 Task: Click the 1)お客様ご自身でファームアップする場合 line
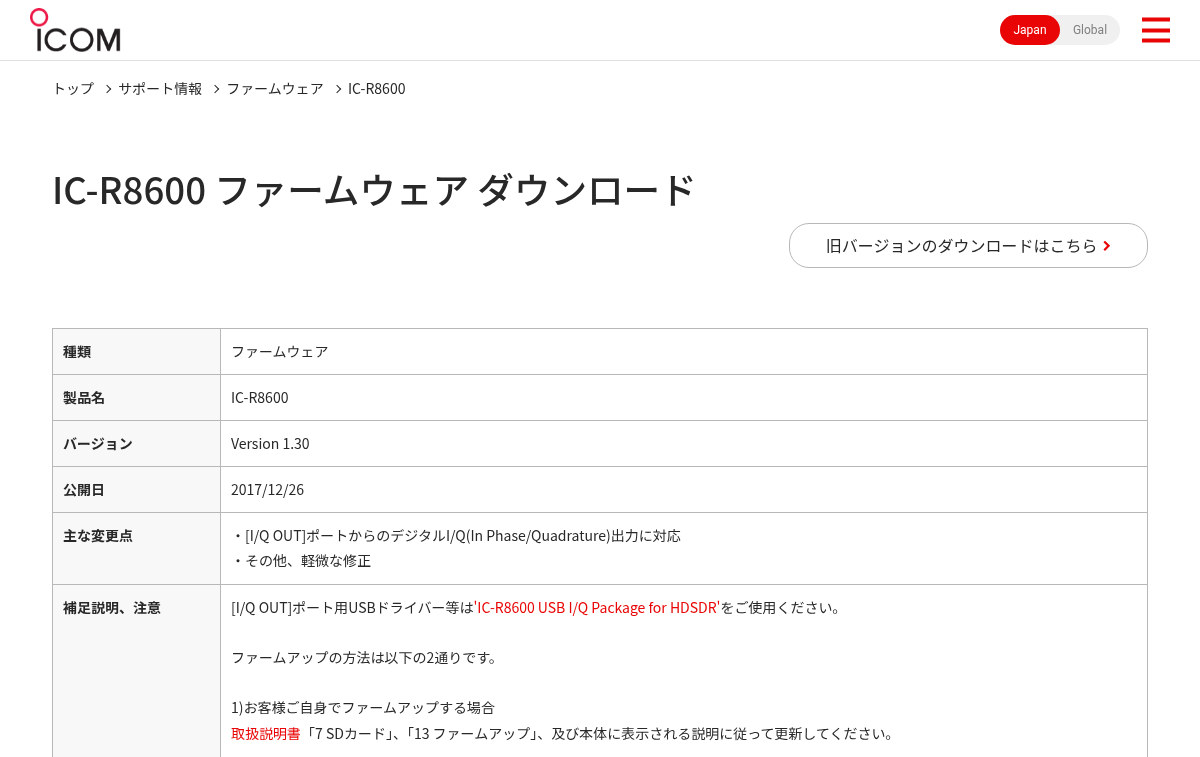click(363, 707)
